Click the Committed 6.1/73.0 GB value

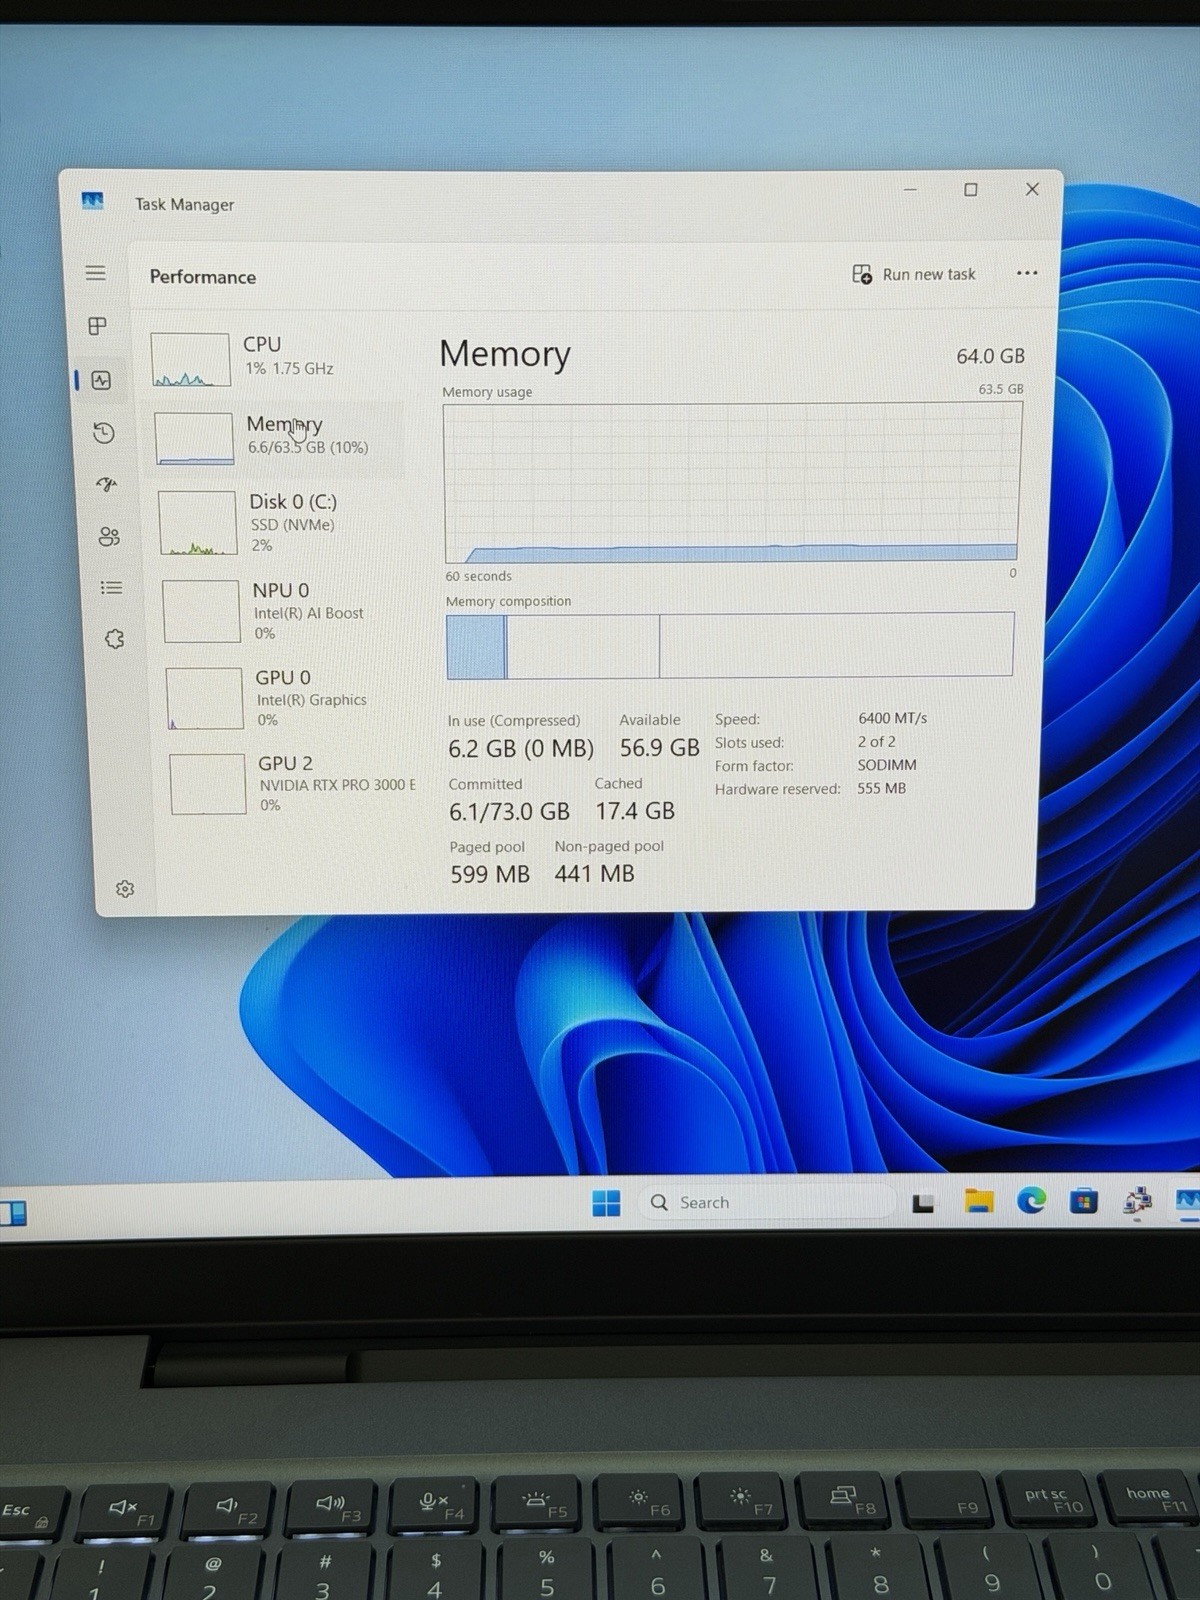click(509, 812)
